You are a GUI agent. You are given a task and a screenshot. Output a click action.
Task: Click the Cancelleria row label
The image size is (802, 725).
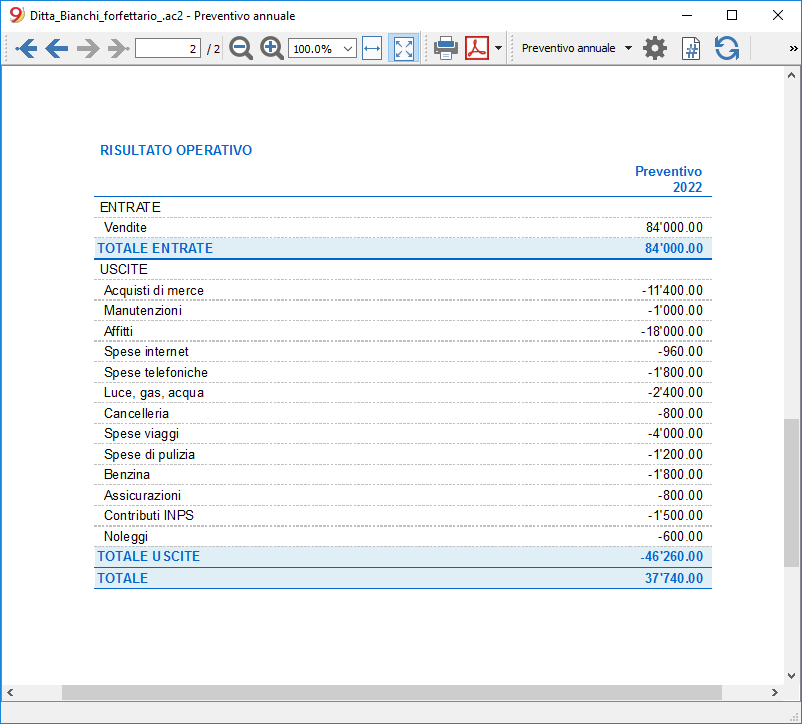[136, 413]
